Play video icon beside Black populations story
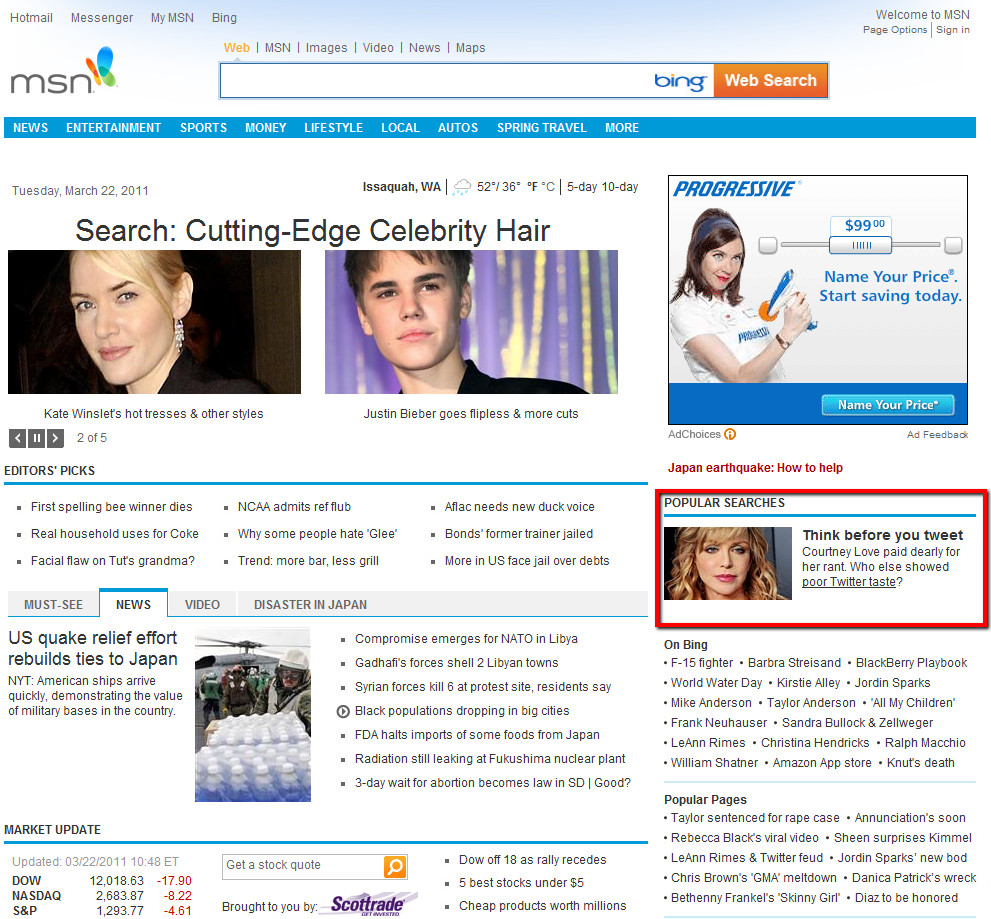 coord(343,712)
